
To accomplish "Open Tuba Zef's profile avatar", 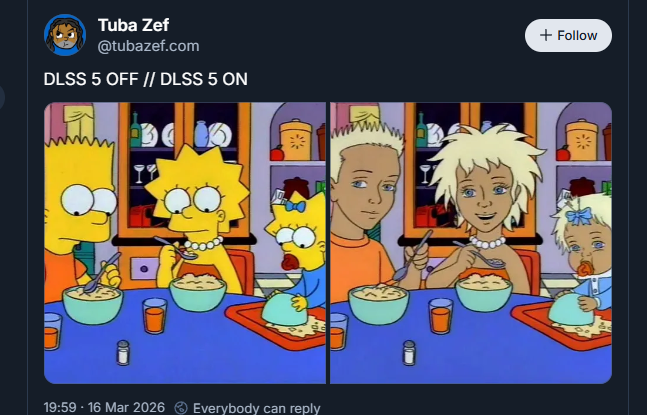I will (65, 35).
